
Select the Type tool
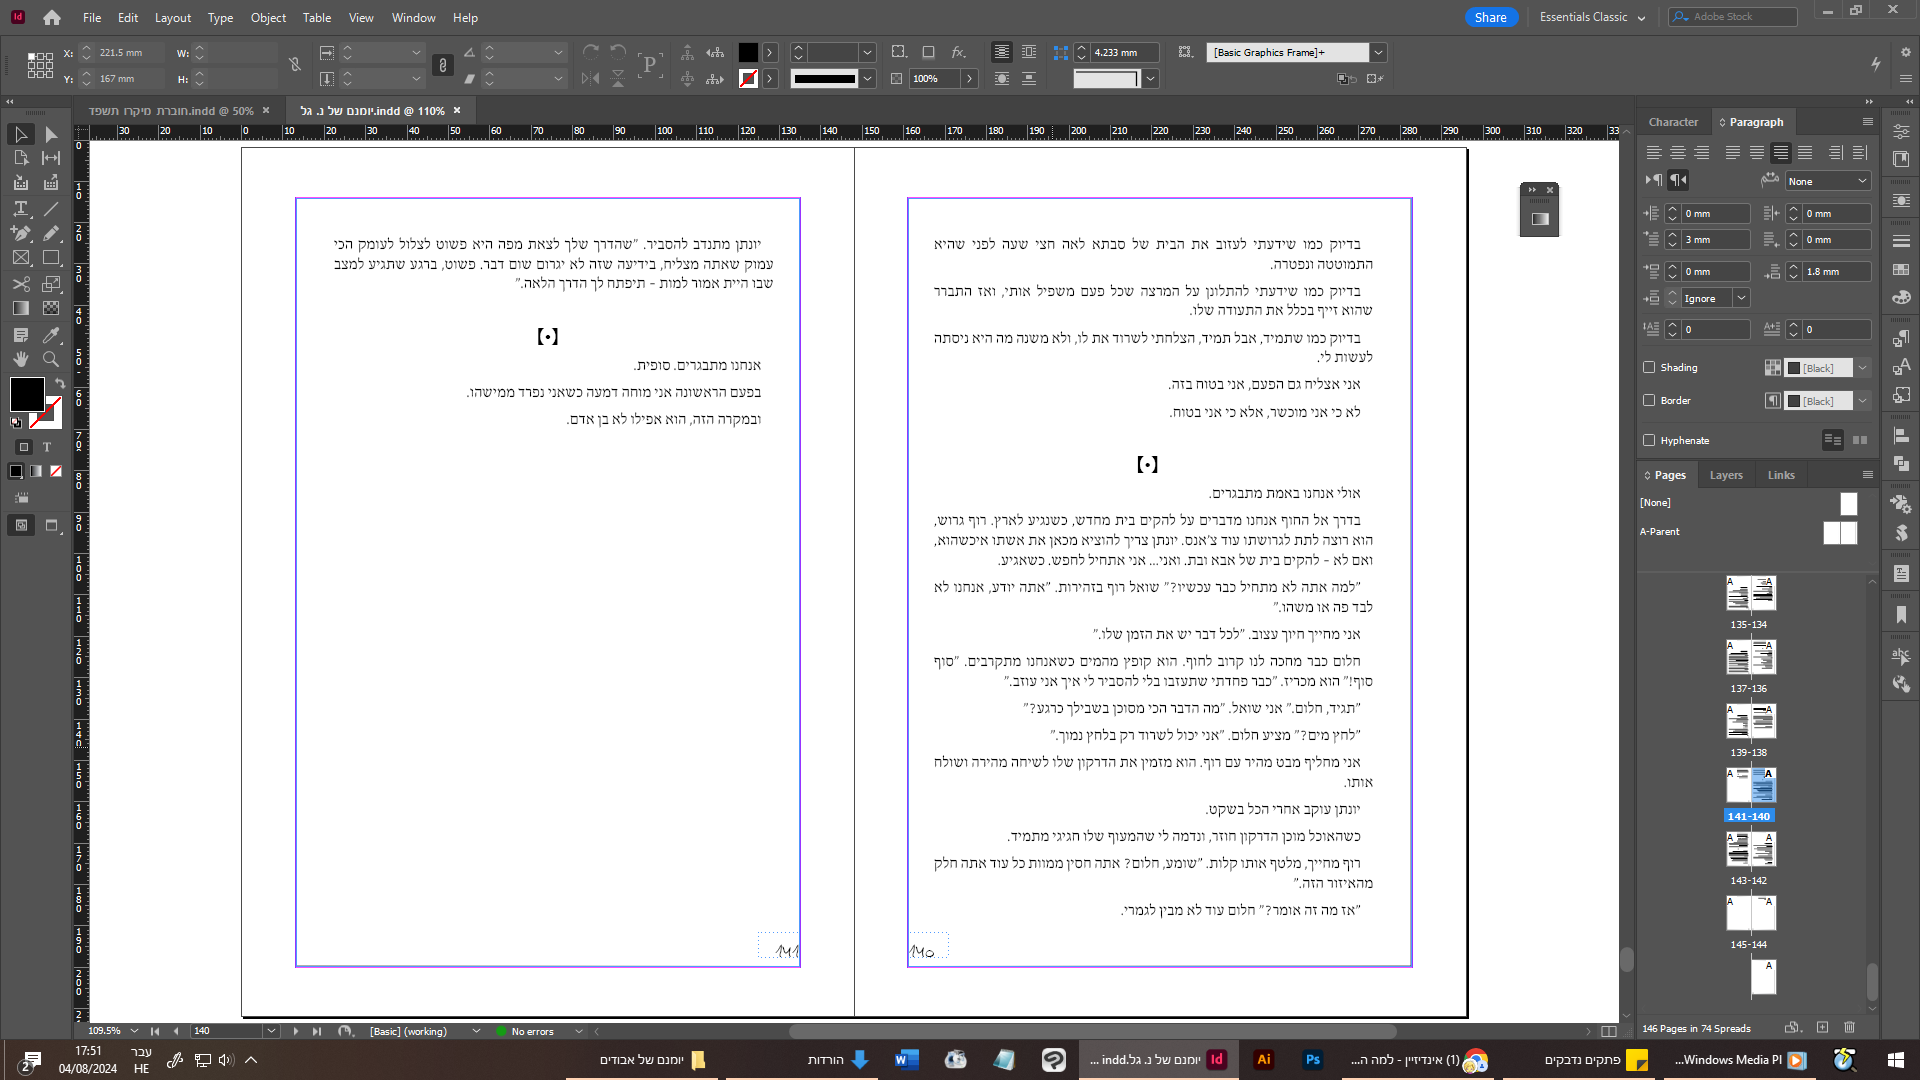pos(20,208)
